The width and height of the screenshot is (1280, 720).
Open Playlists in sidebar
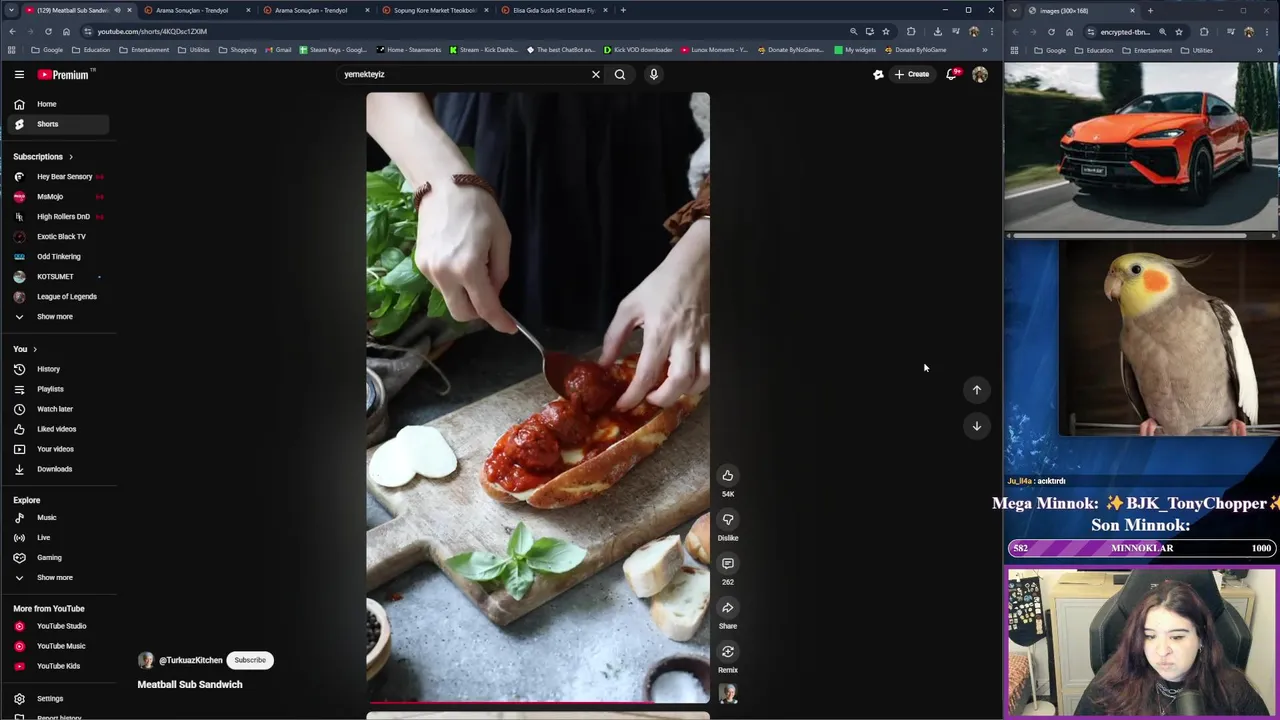tap(59, 389)
